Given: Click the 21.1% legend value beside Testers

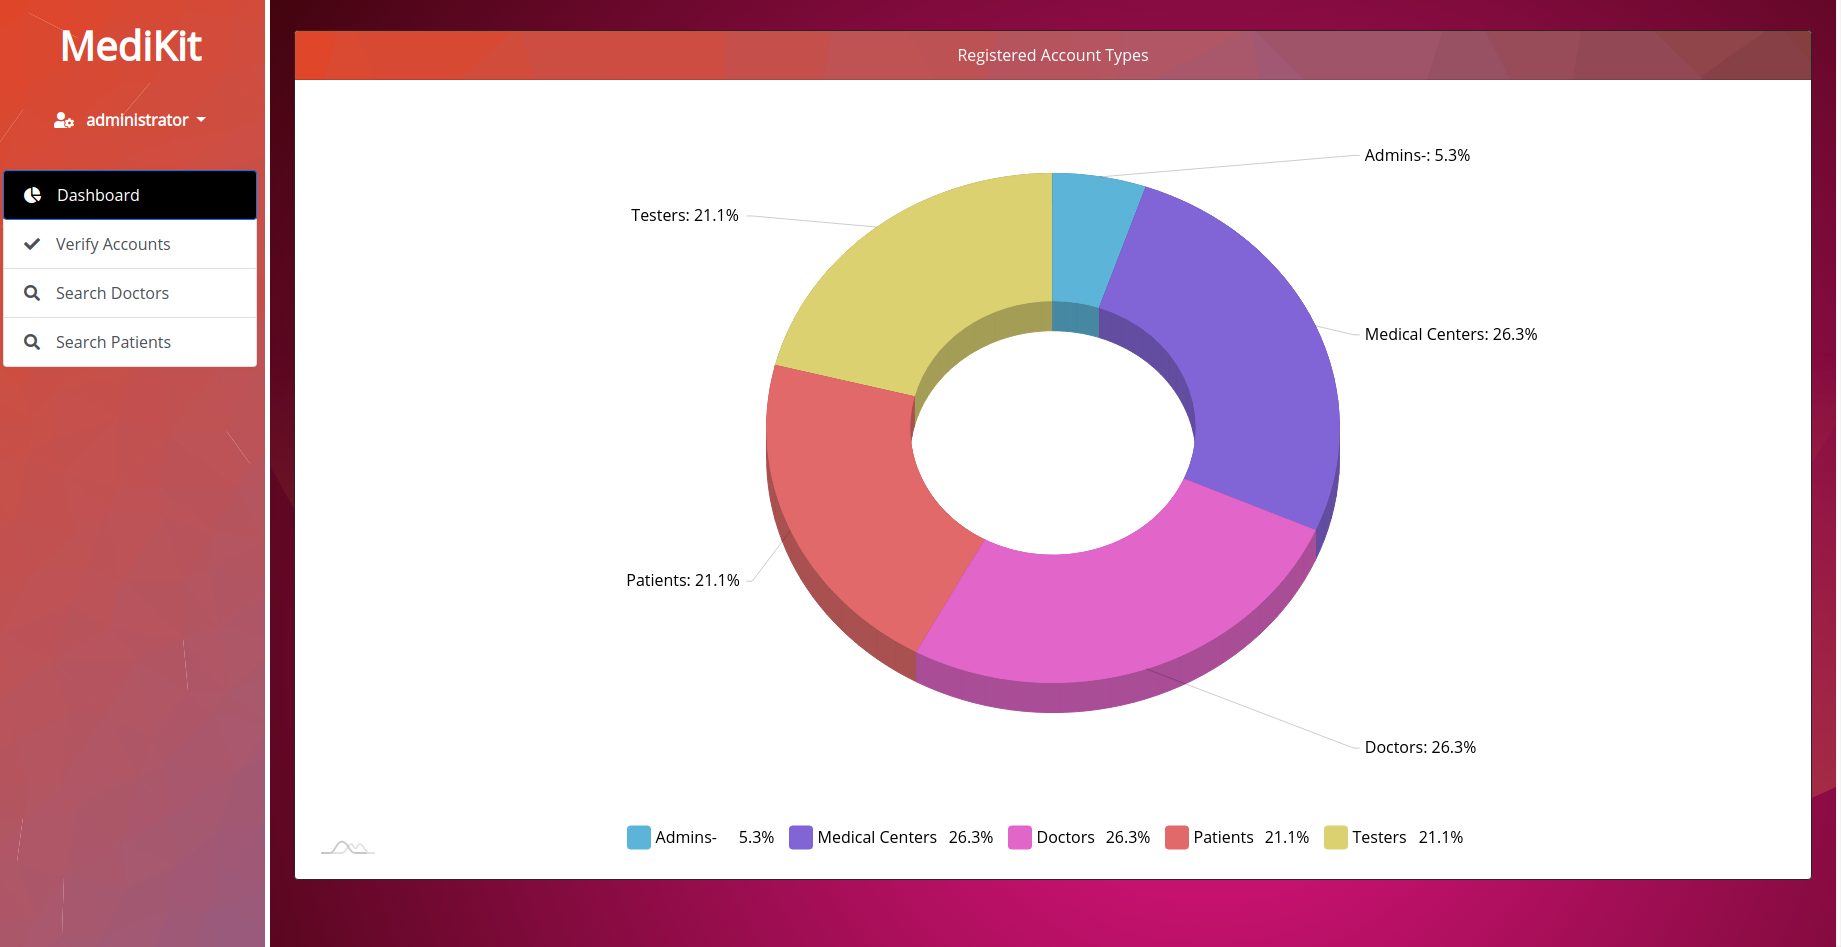Looking at the screenshot, I should 1441,837.
